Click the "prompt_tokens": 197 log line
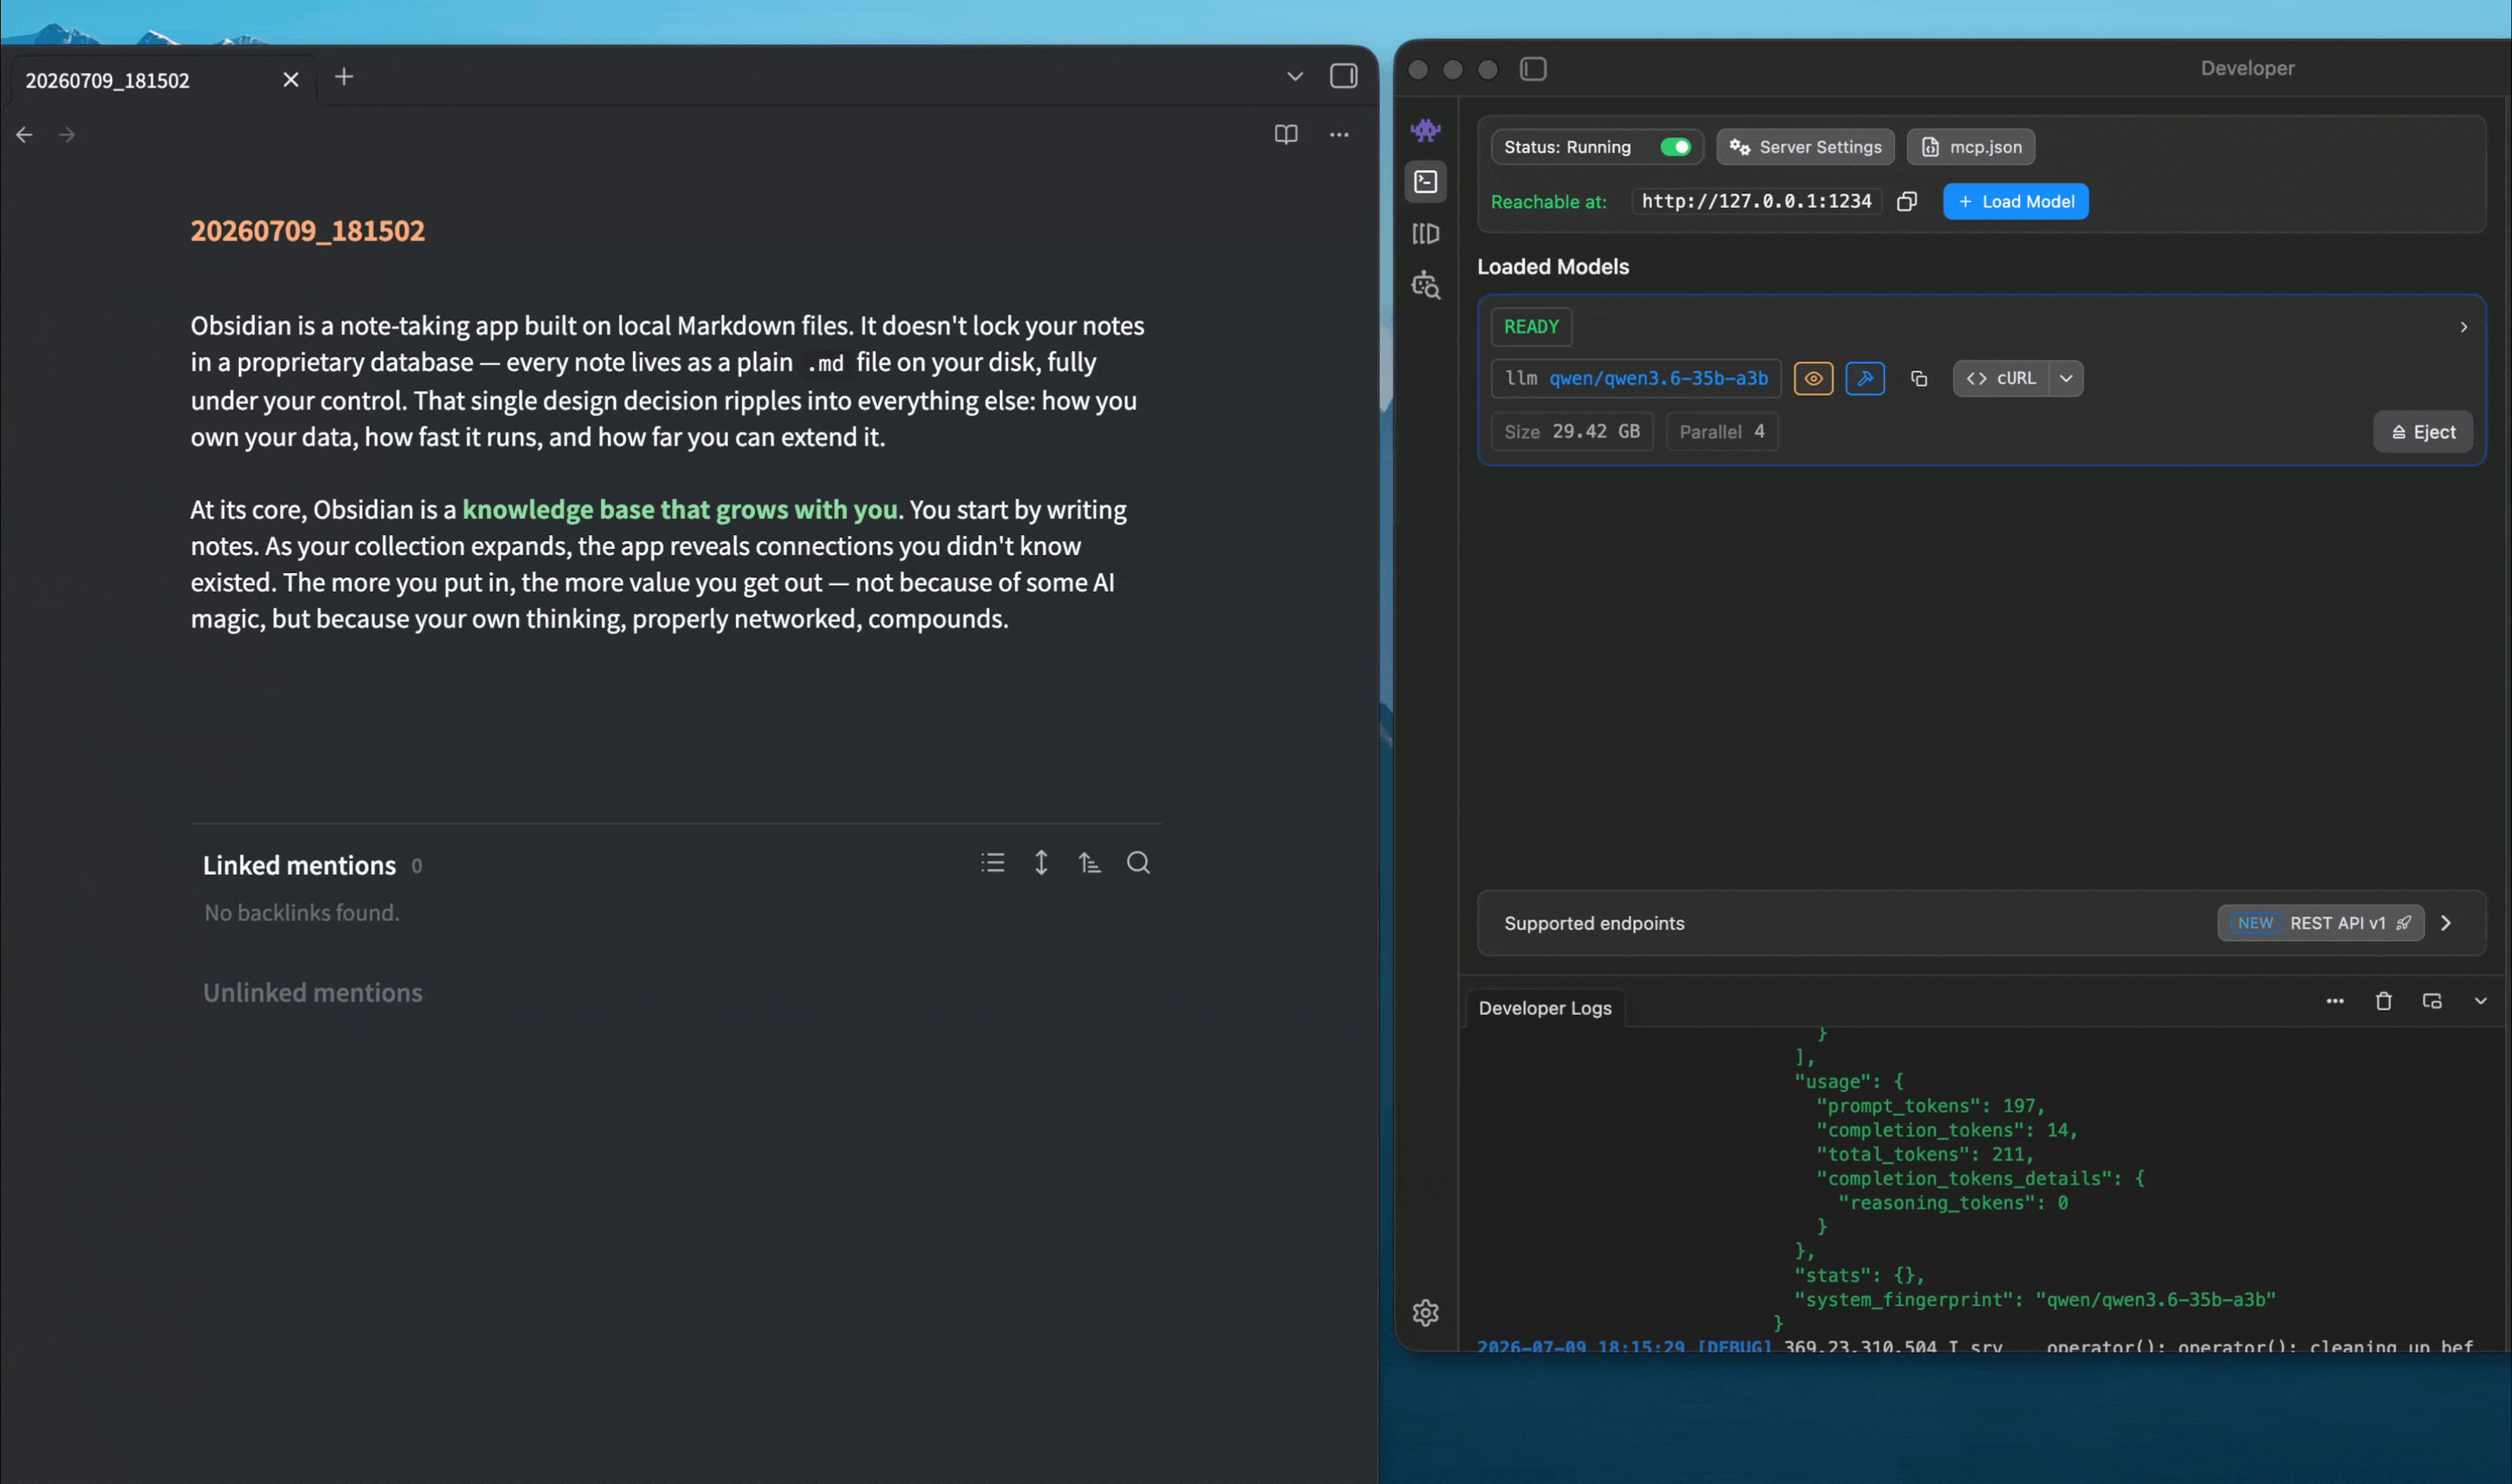This screenshot has height=1484, width=2512. pyautogui.click(x=1930, y=1106)
